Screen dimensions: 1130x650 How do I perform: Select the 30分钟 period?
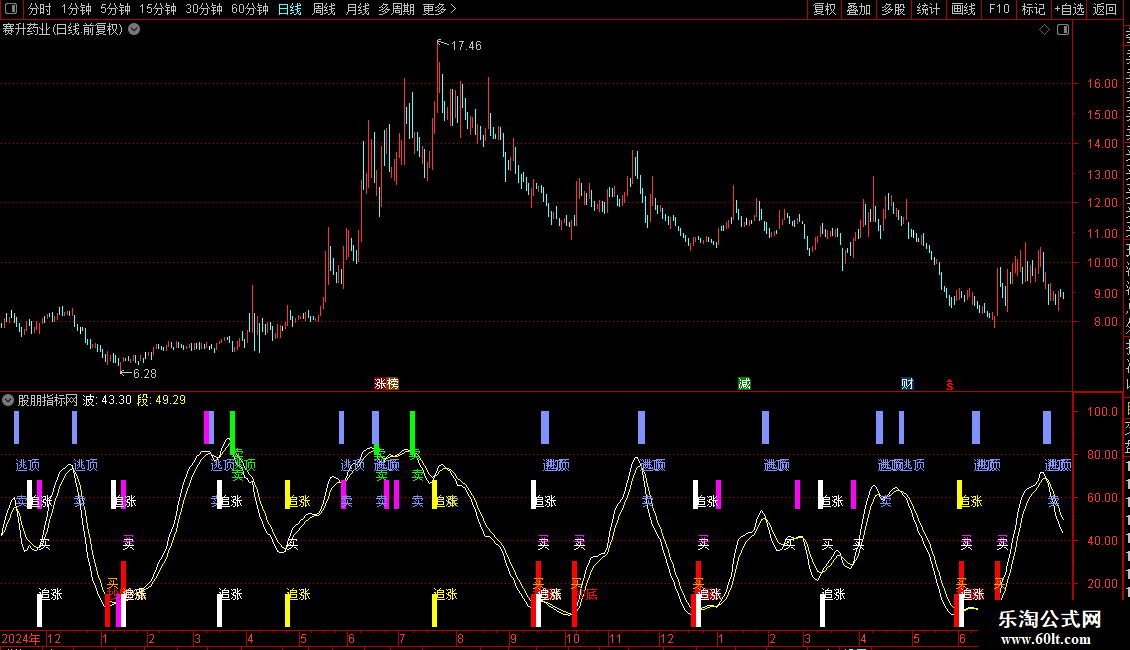pyautogui.click(x=204, y=9)
